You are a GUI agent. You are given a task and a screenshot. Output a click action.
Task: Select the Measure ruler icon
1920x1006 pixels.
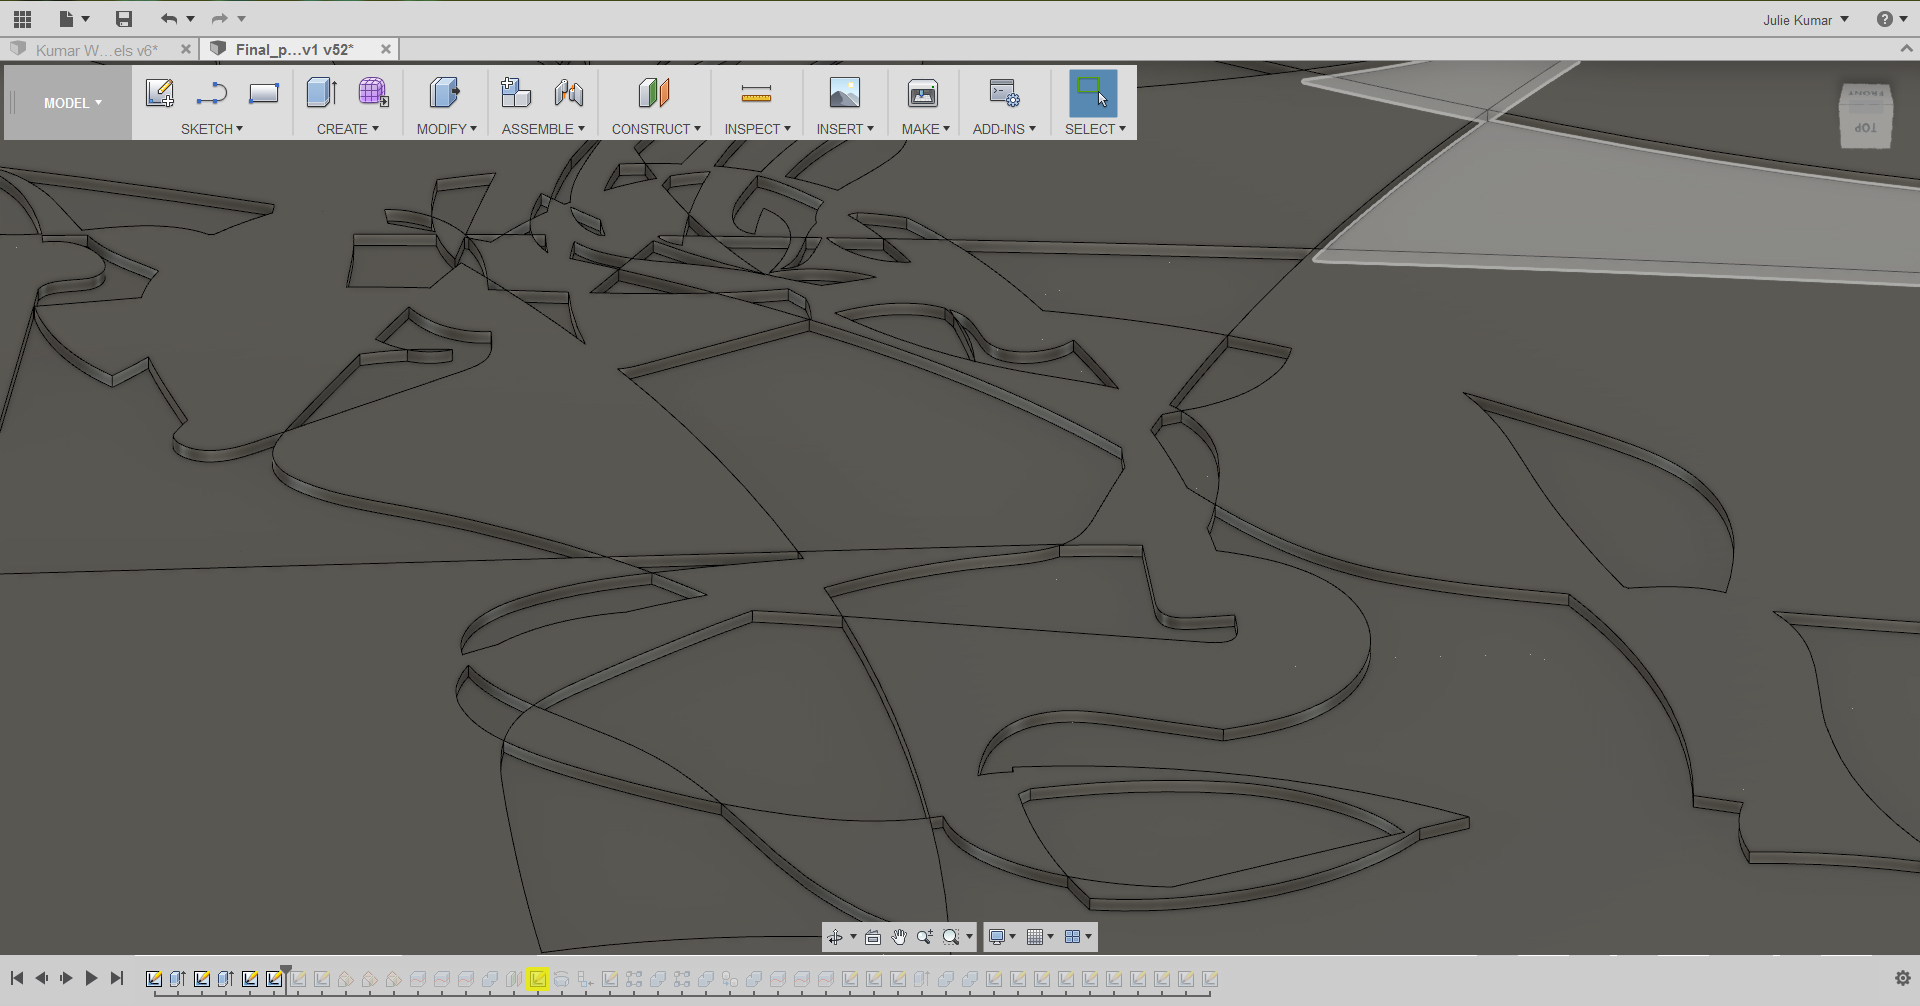tap(756, 93)
